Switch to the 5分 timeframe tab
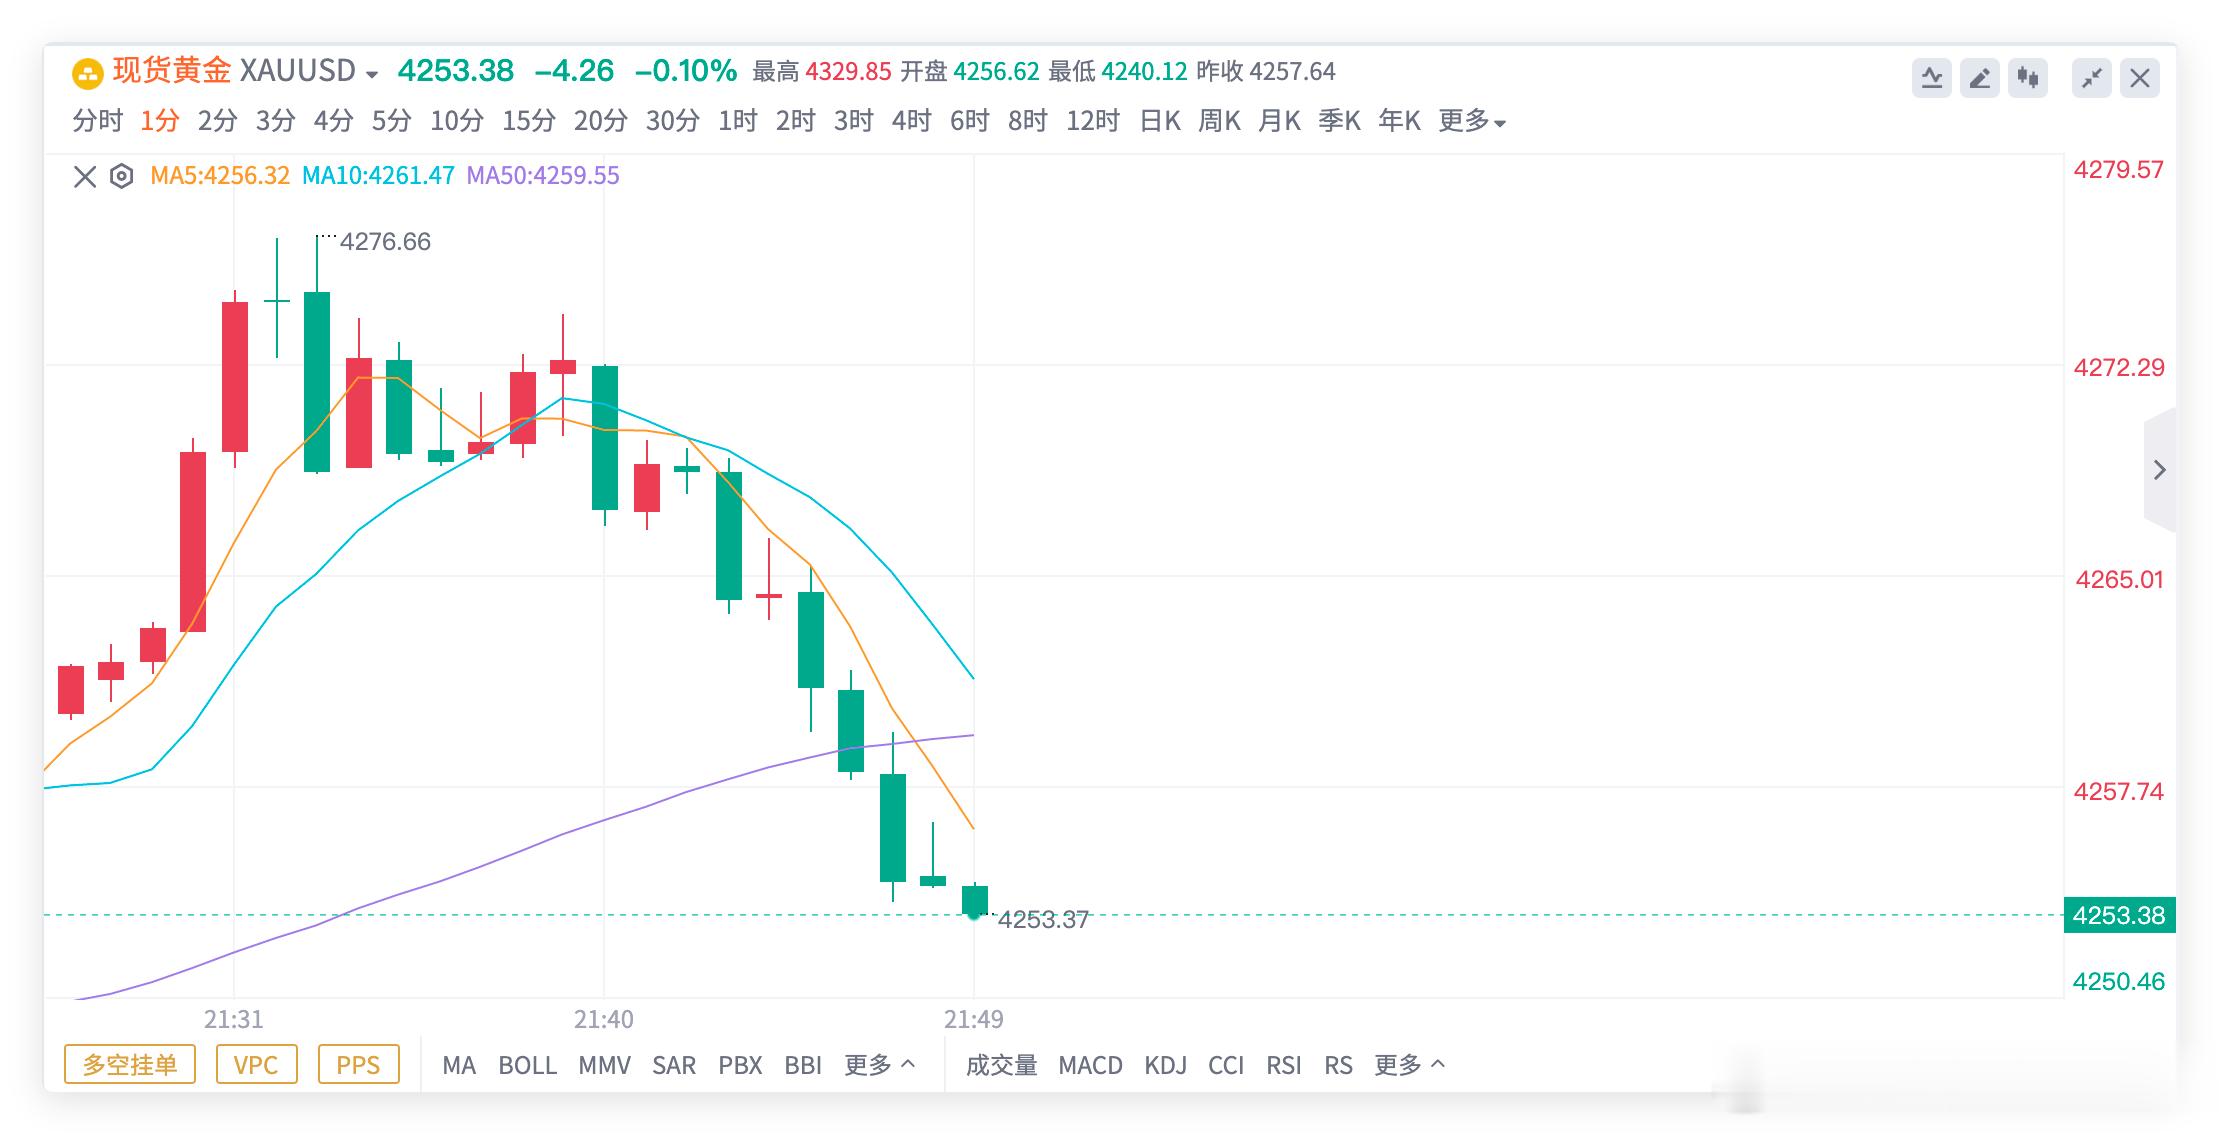 (x=391, y=121)
